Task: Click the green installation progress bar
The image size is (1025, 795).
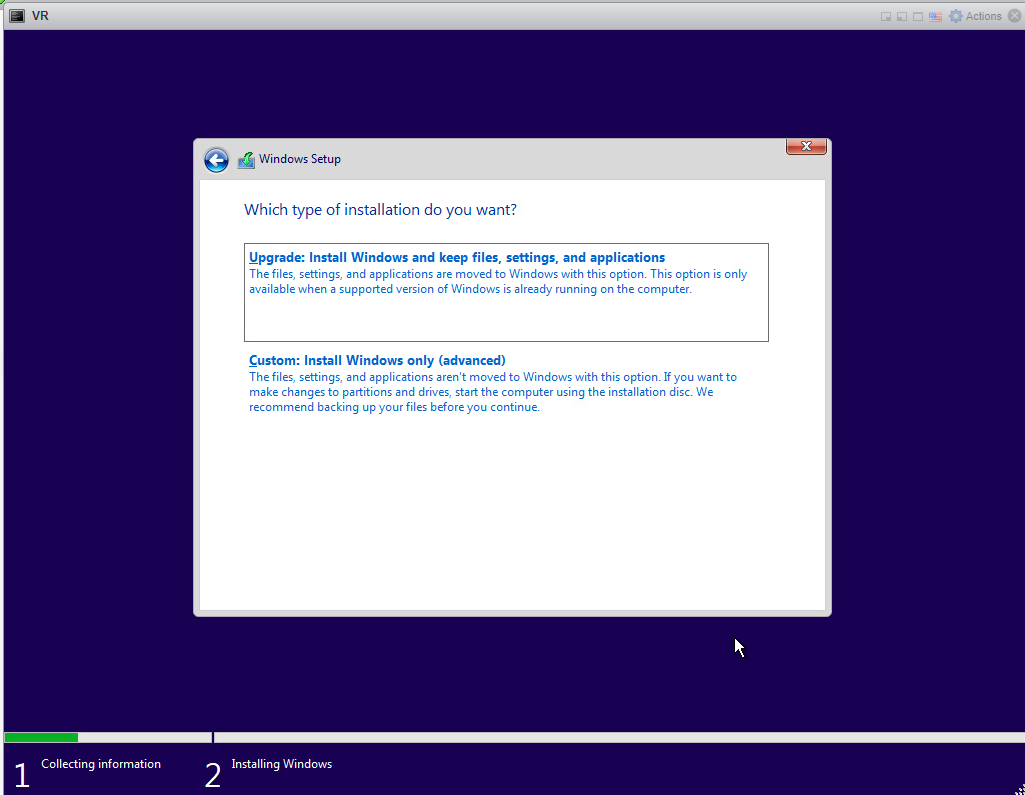Action: 41,737
